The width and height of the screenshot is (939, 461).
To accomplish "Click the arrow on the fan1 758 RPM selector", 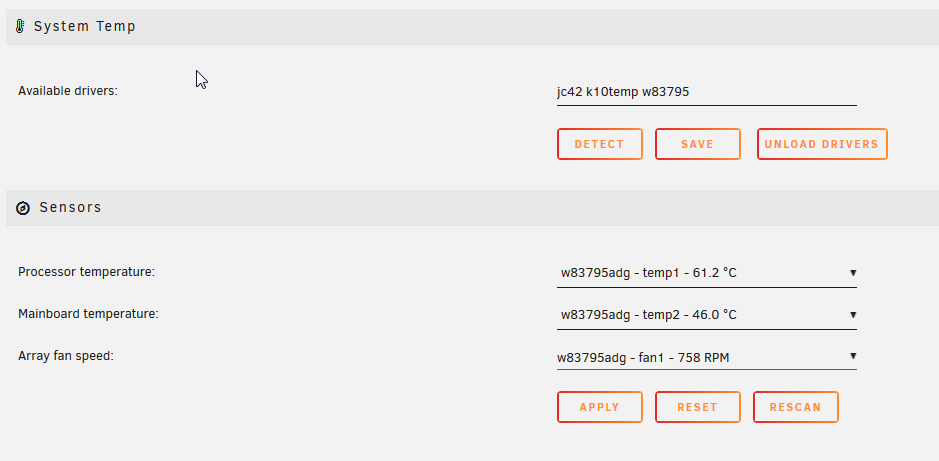I will click(853, 356).
